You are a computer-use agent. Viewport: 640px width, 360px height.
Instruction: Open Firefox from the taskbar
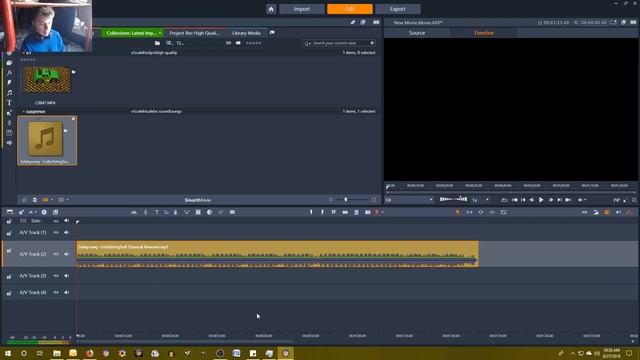89,353
